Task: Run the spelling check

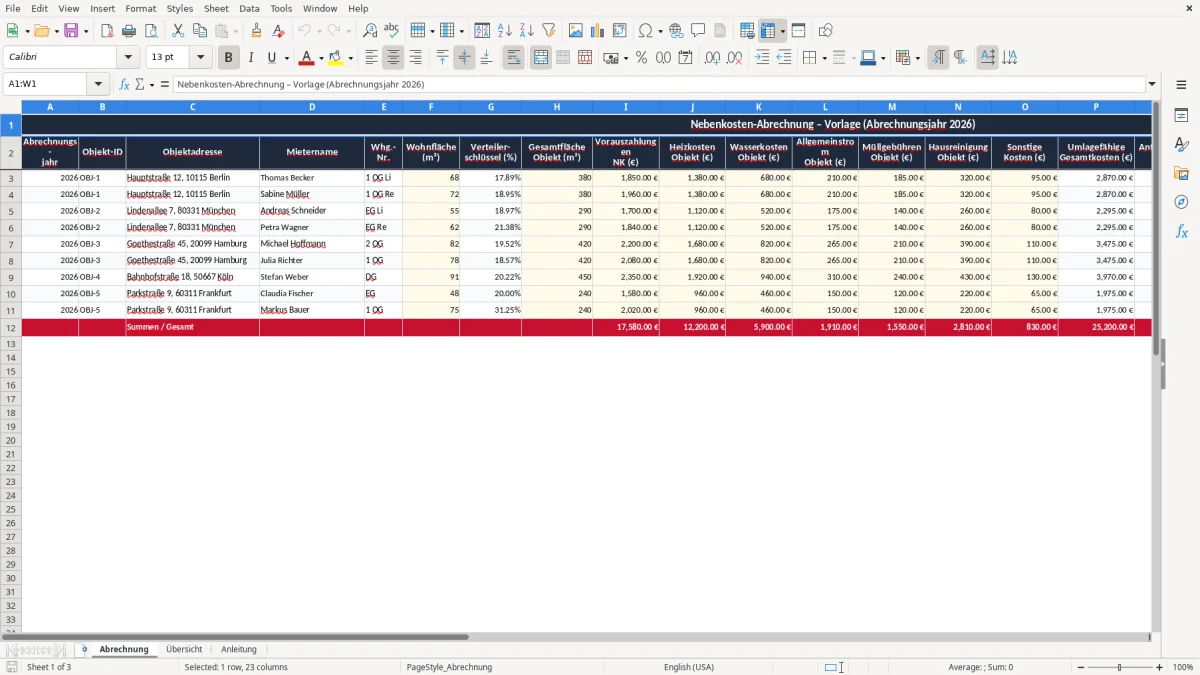Action: [392, 31]
